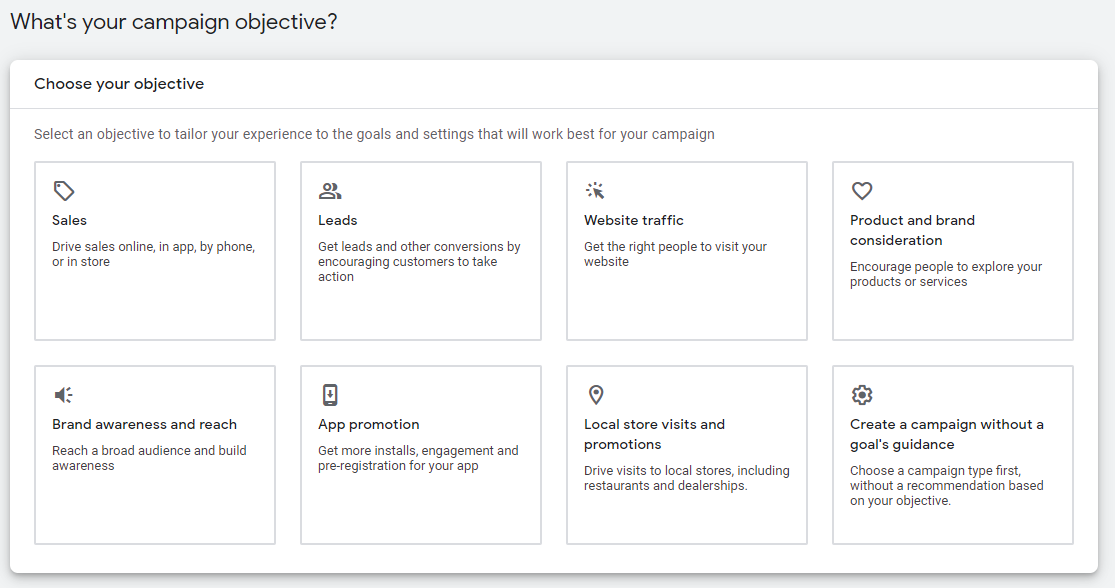Viewport: 1115px width, 588px height.
Task: Choose the Website traffic objective card
Action: click(686, 250)
